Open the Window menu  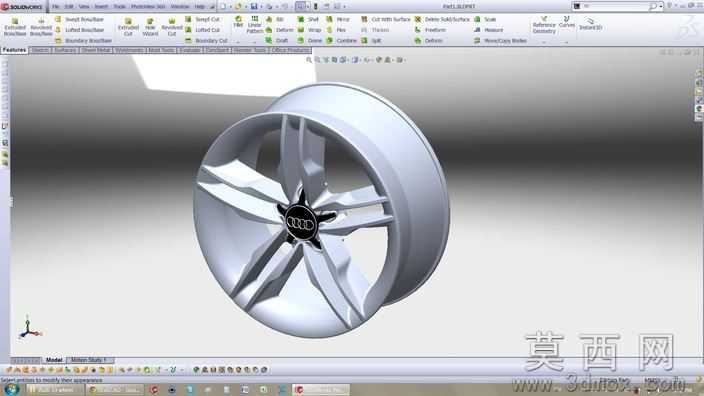click(x=180, y=6)
